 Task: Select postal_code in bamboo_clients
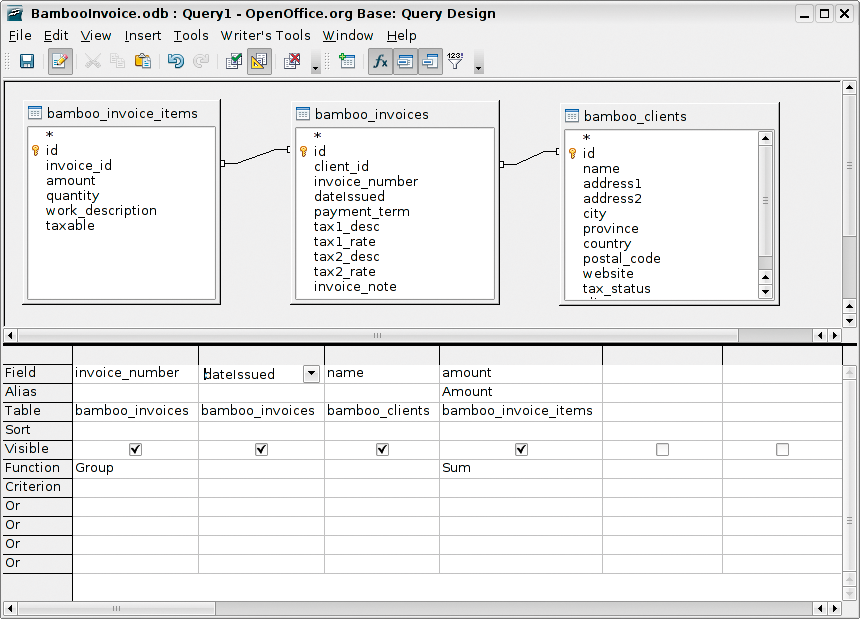[x=621, y=259]
